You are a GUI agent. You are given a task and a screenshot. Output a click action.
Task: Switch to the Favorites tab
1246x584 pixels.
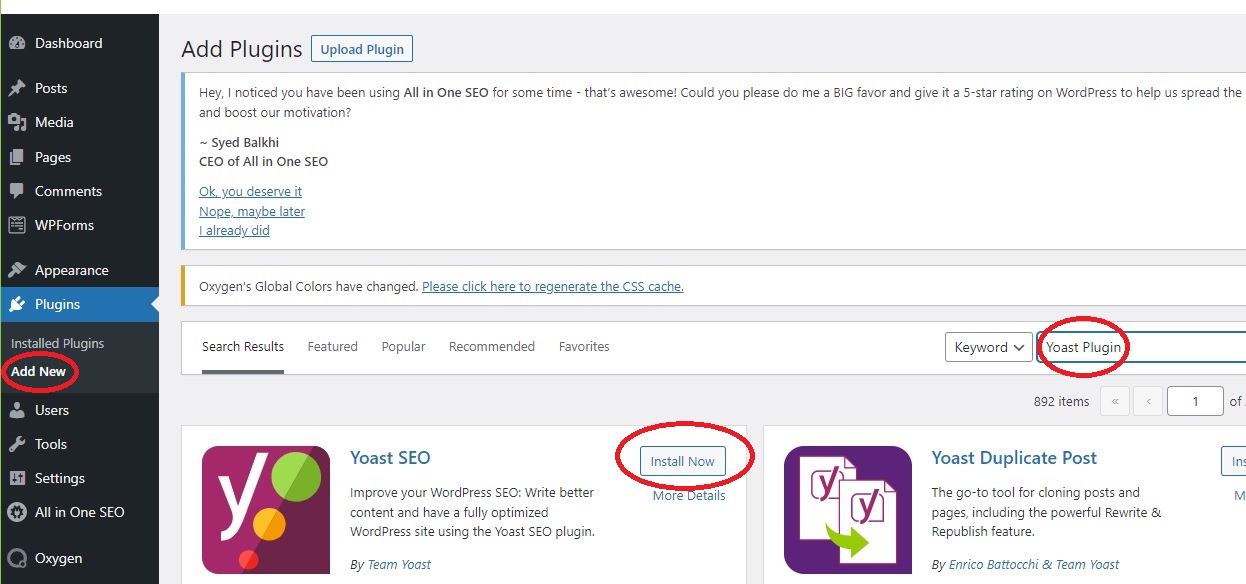coord(584,347)
